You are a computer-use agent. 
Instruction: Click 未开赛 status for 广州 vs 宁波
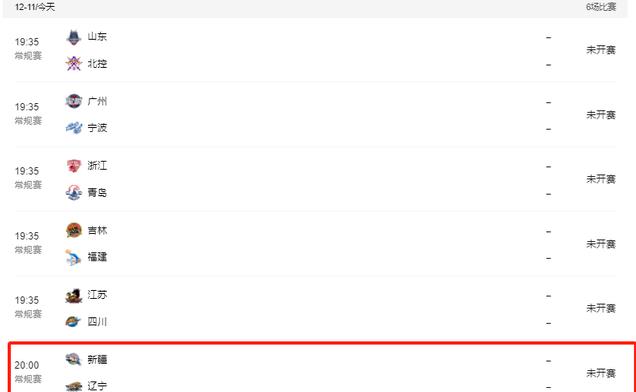pos(601,115)
